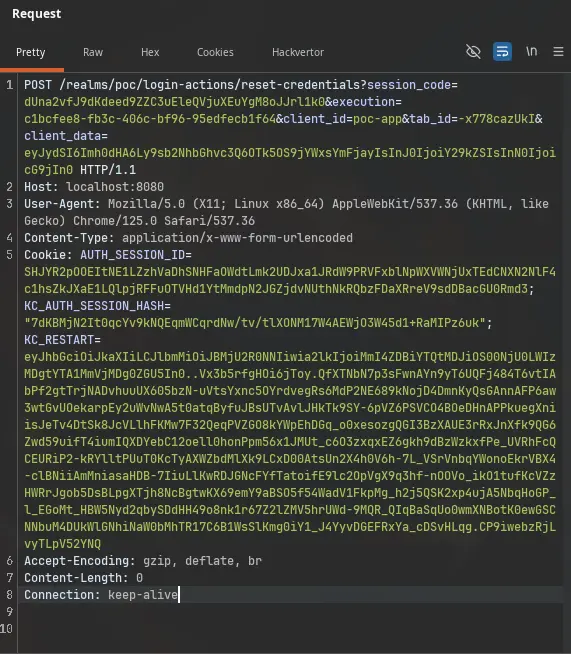
Task: Toggle the word wrap icon button
Action: click(x=502, y=52)
